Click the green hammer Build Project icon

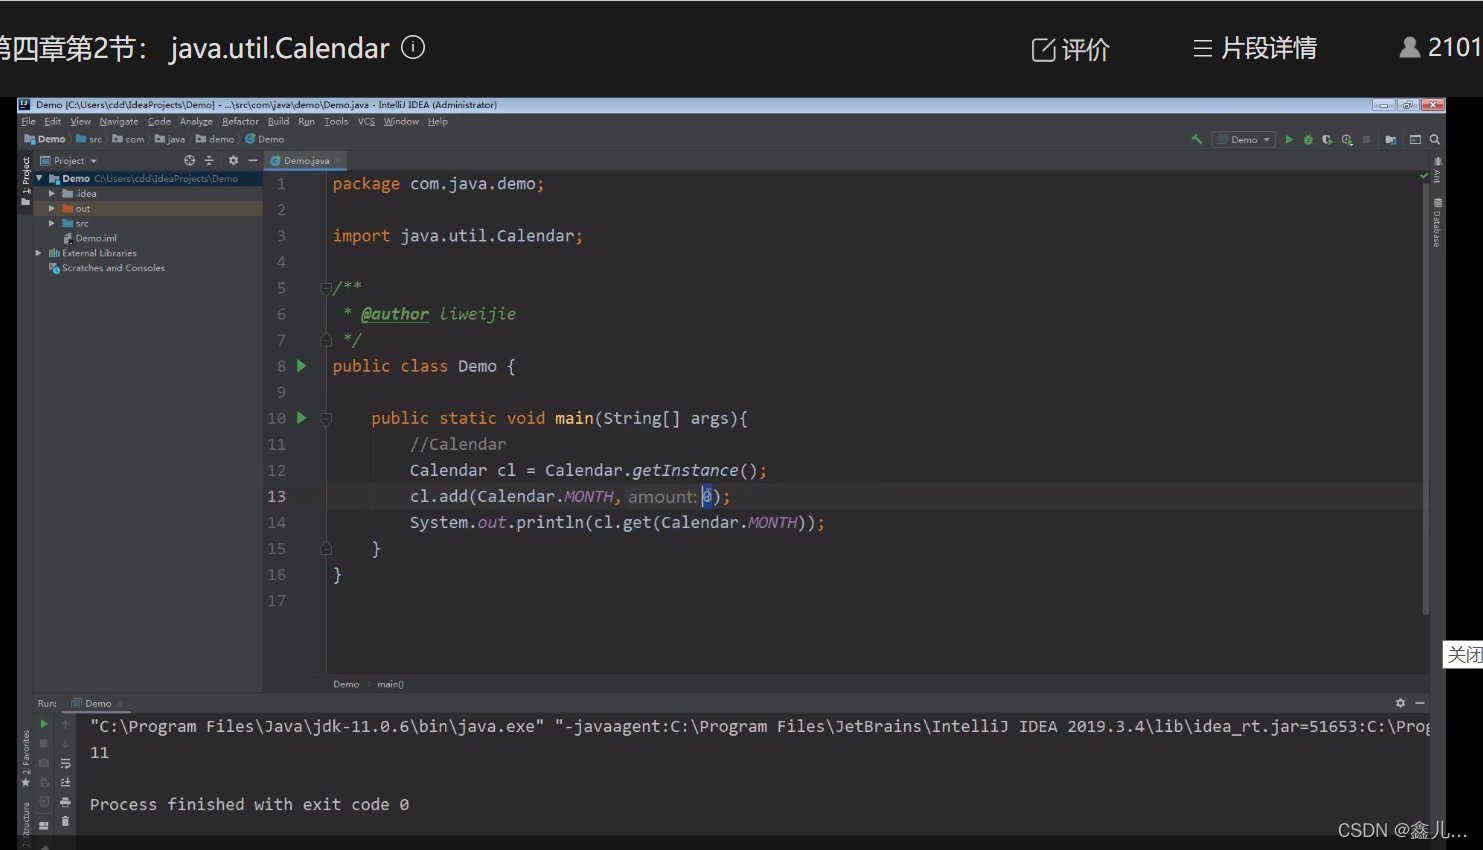[1197, 139]
